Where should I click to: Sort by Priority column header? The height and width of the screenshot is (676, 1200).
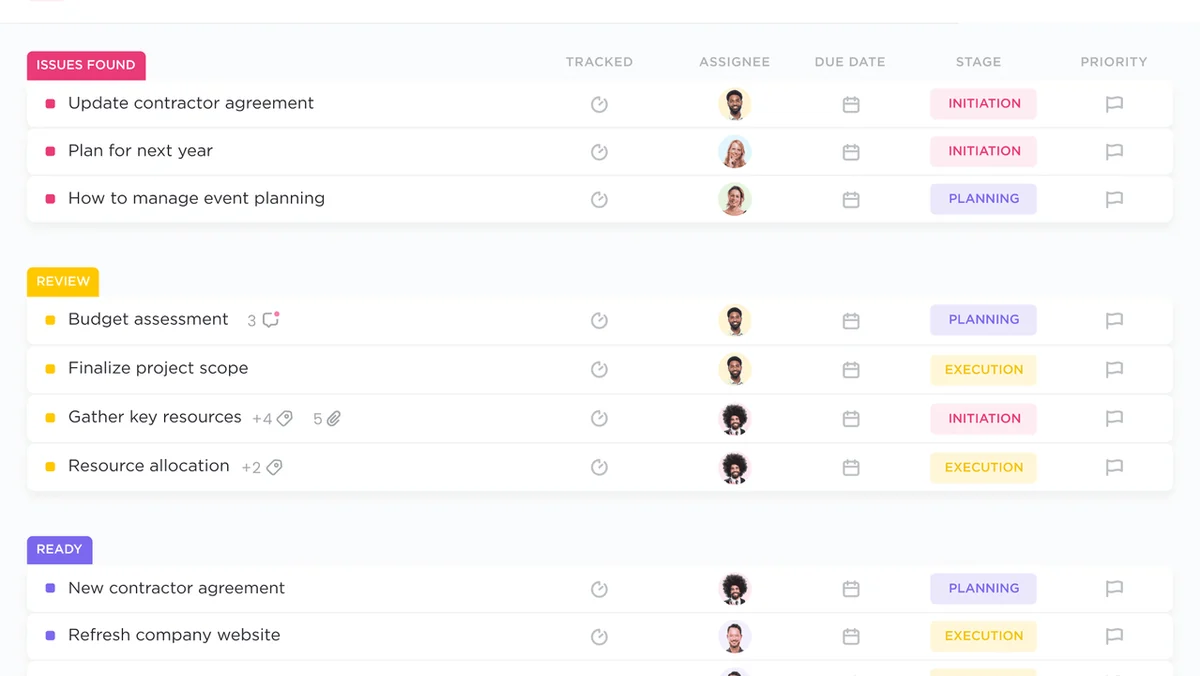(x=1114, y=62)
